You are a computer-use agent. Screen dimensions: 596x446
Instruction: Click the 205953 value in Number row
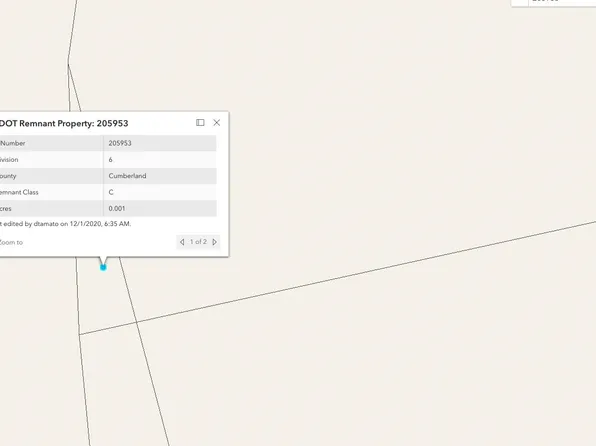[120, 143]
